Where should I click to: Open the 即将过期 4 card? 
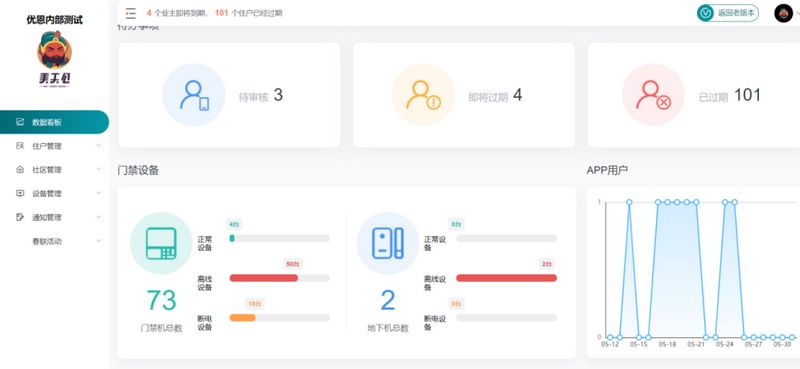(464, 95)
